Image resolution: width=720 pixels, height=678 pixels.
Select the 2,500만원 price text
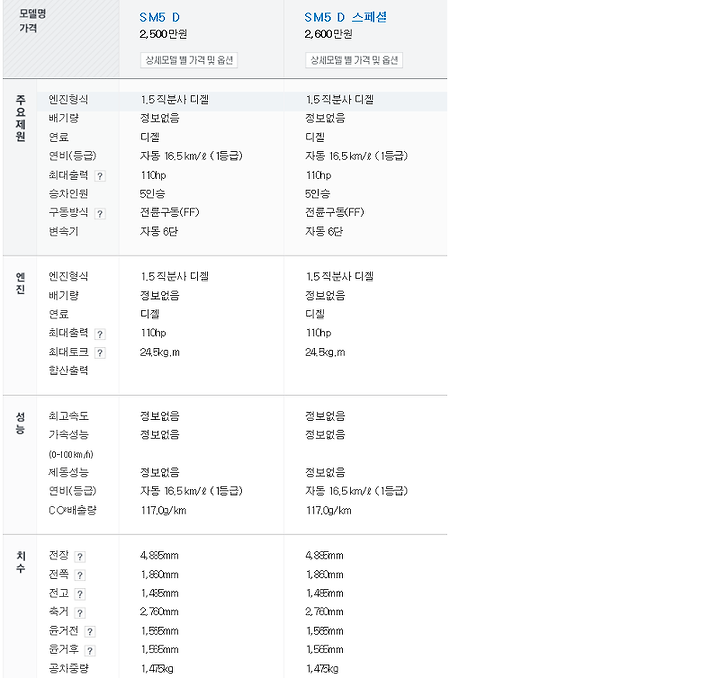point(163,34)
